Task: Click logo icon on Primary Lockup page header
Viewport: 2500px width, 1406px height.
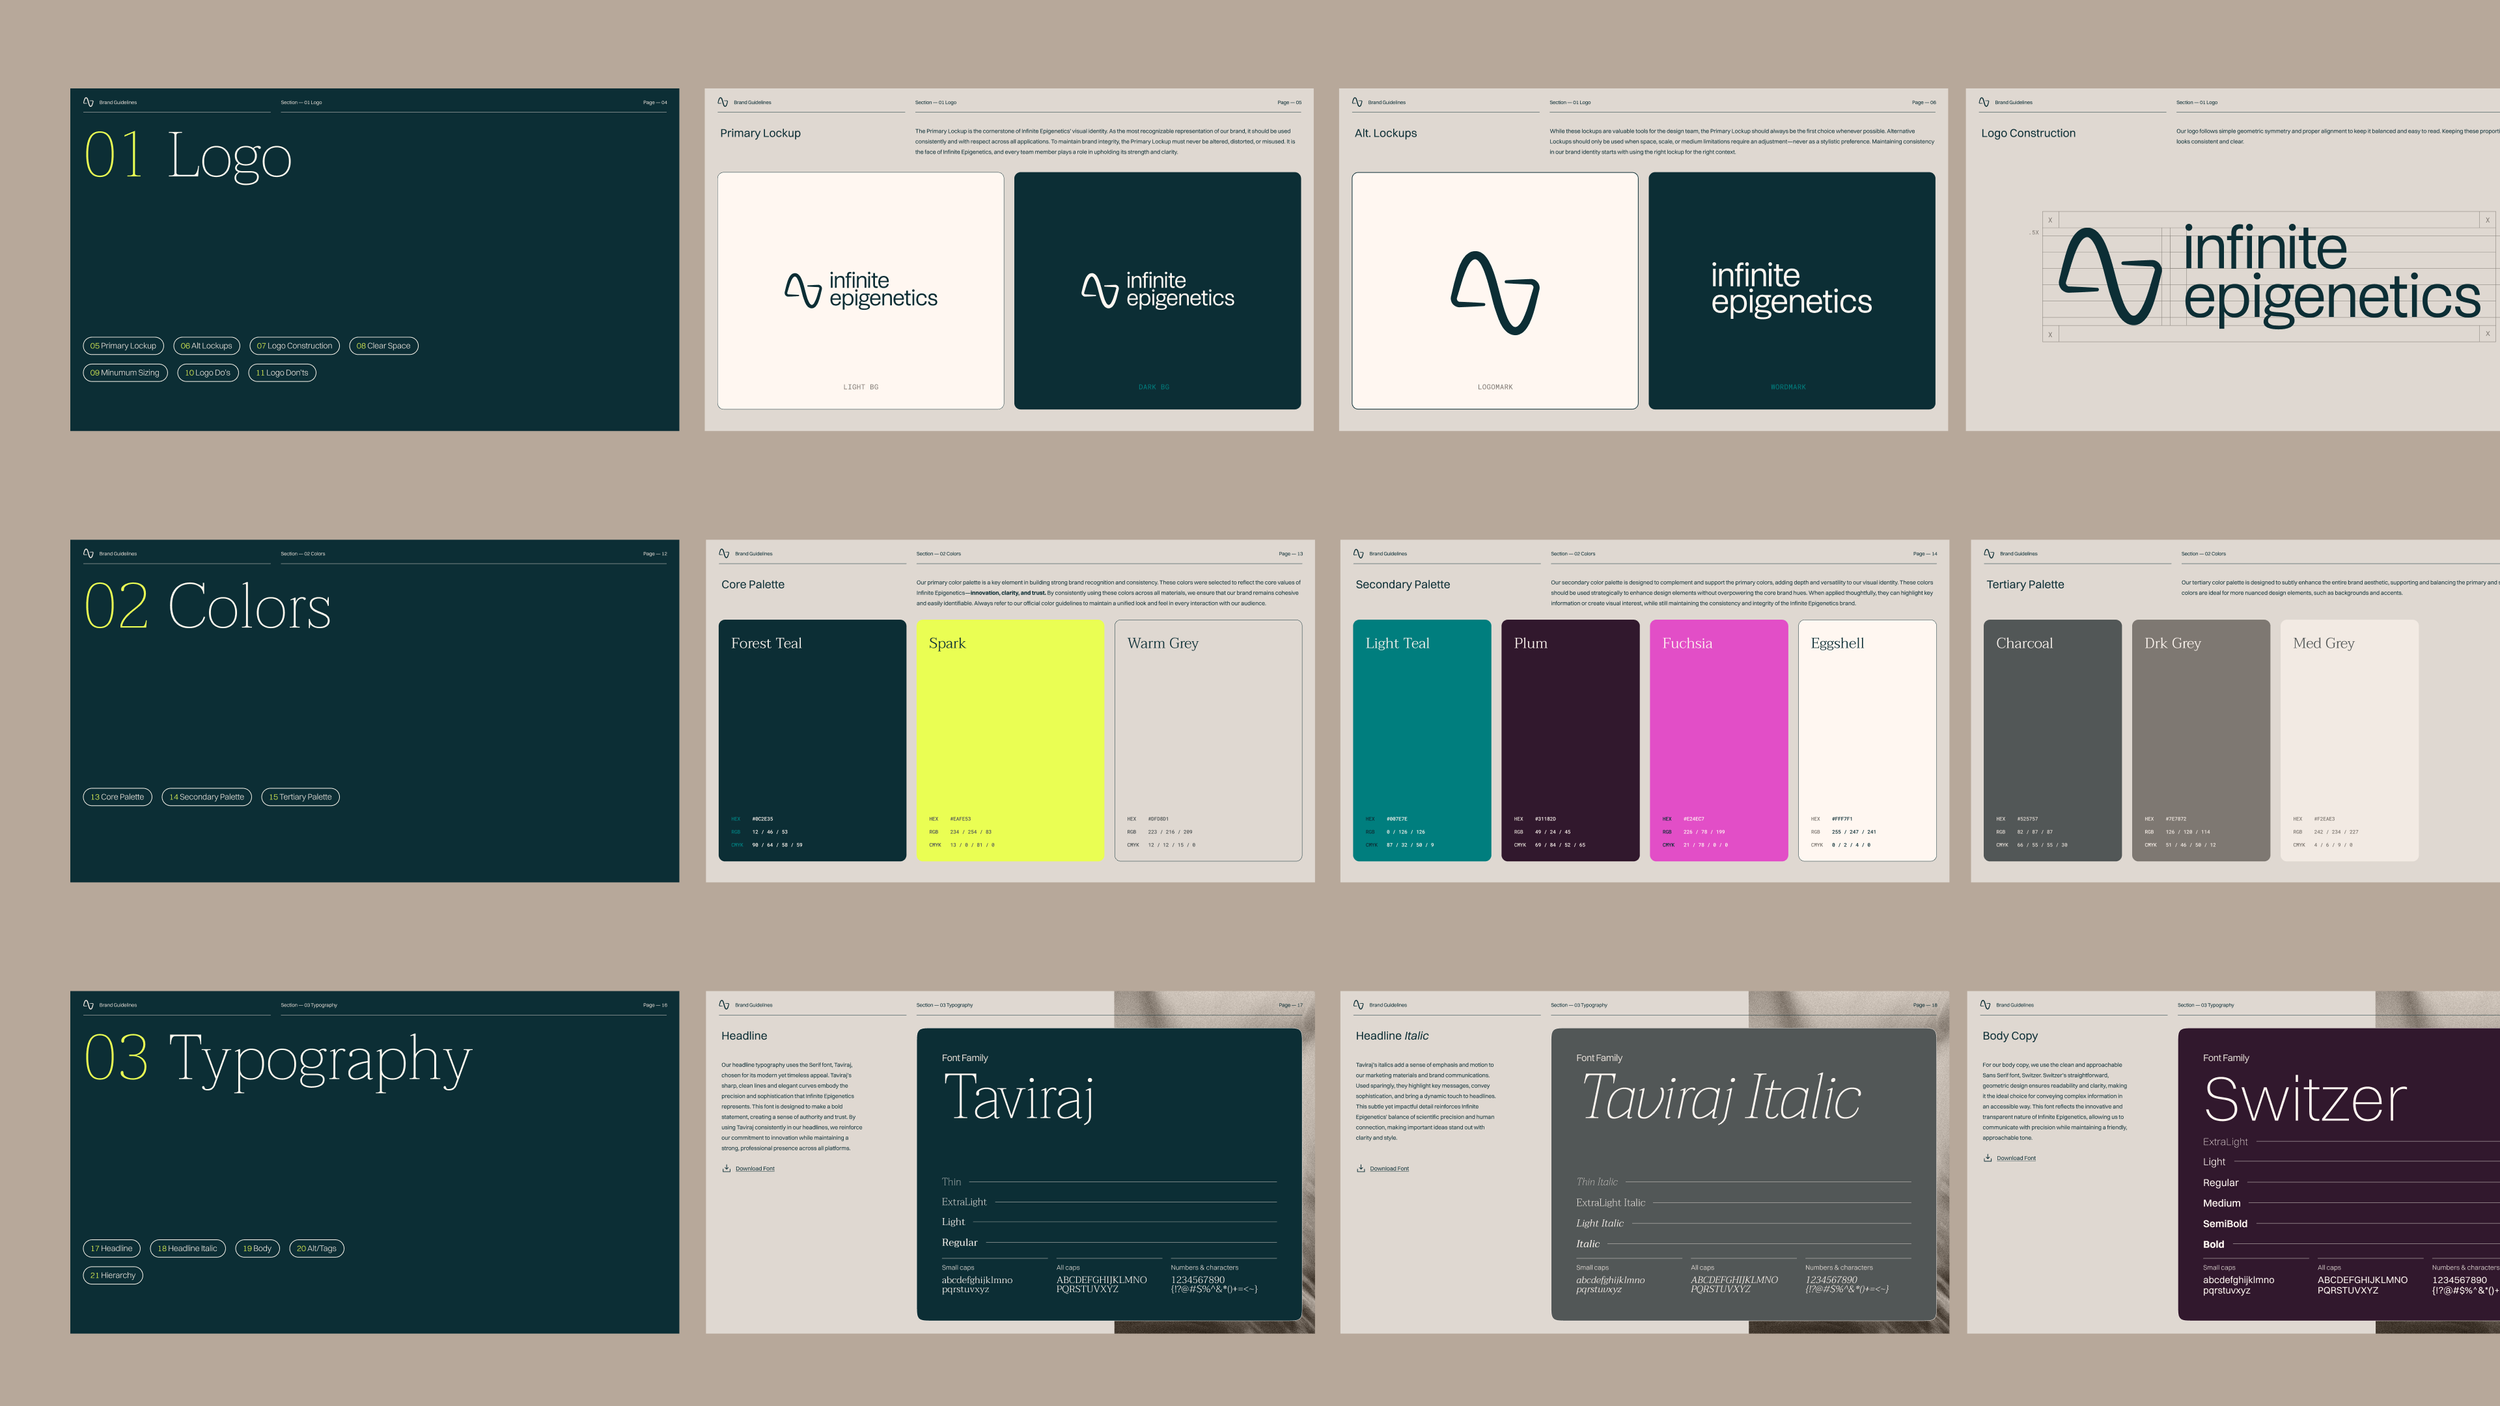Action: pos(723,102)
